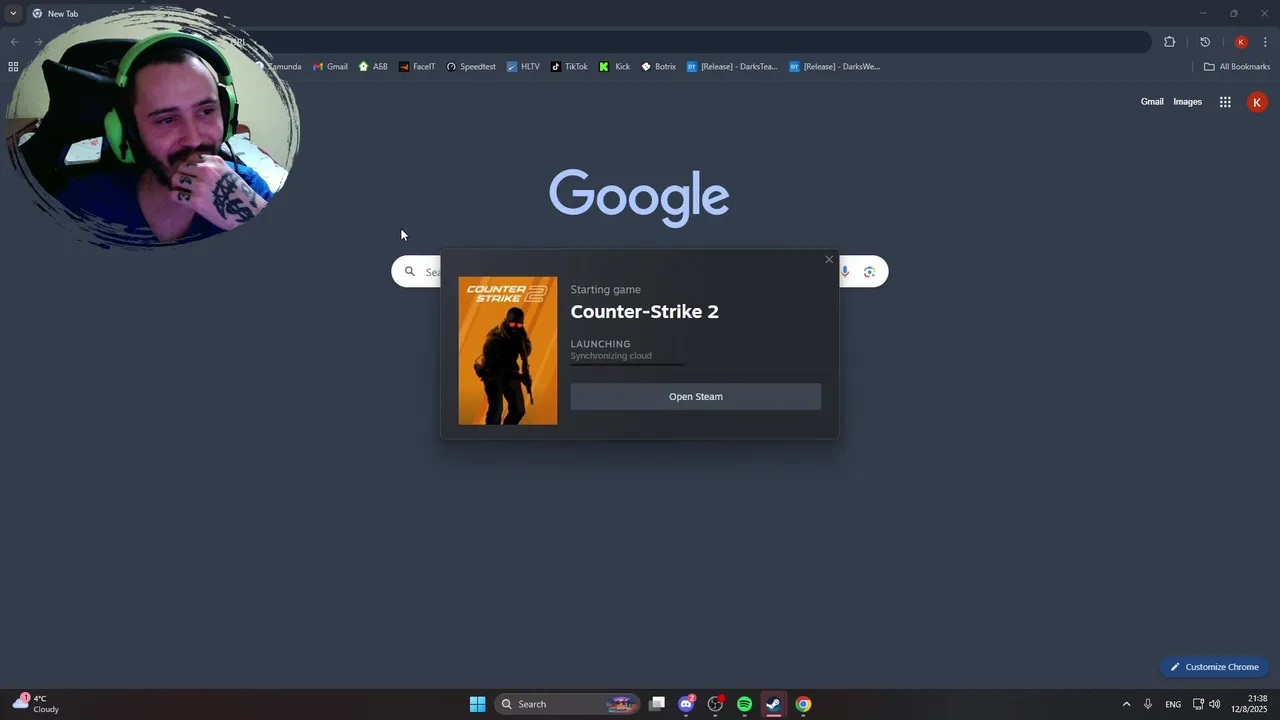
Task: Open Chrome profile avatar K in toolbar
Action: 1241,42
